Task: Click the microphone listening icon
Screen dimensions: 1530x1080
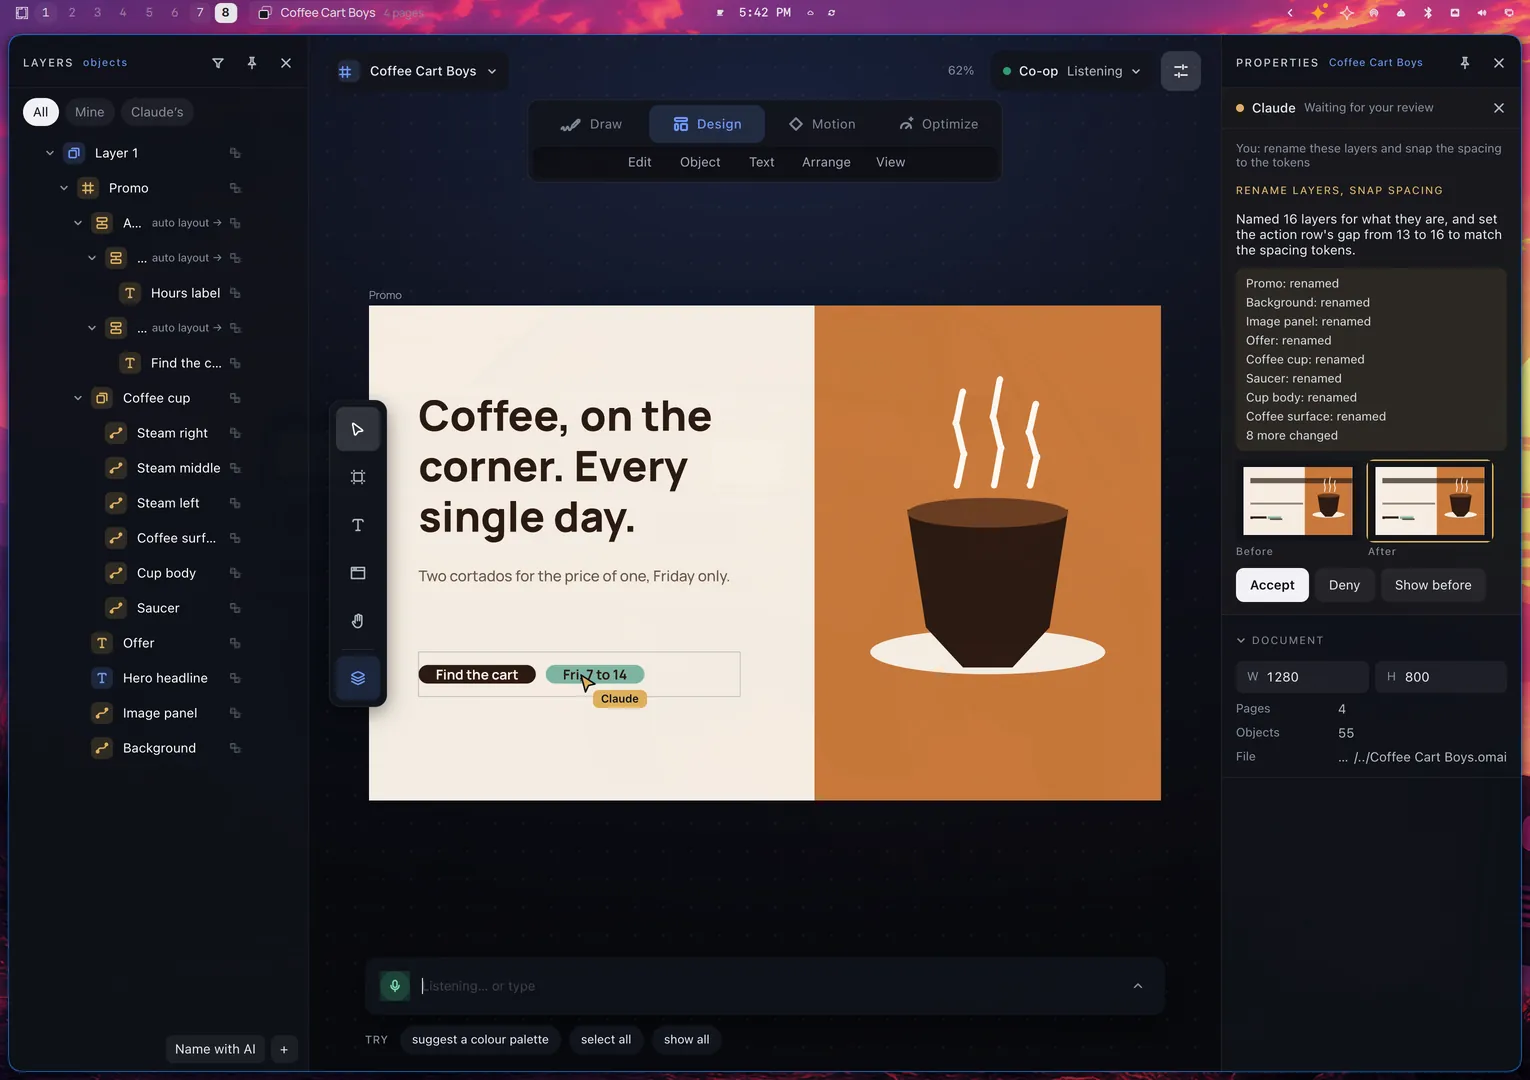Action: (x=395, y=986)
